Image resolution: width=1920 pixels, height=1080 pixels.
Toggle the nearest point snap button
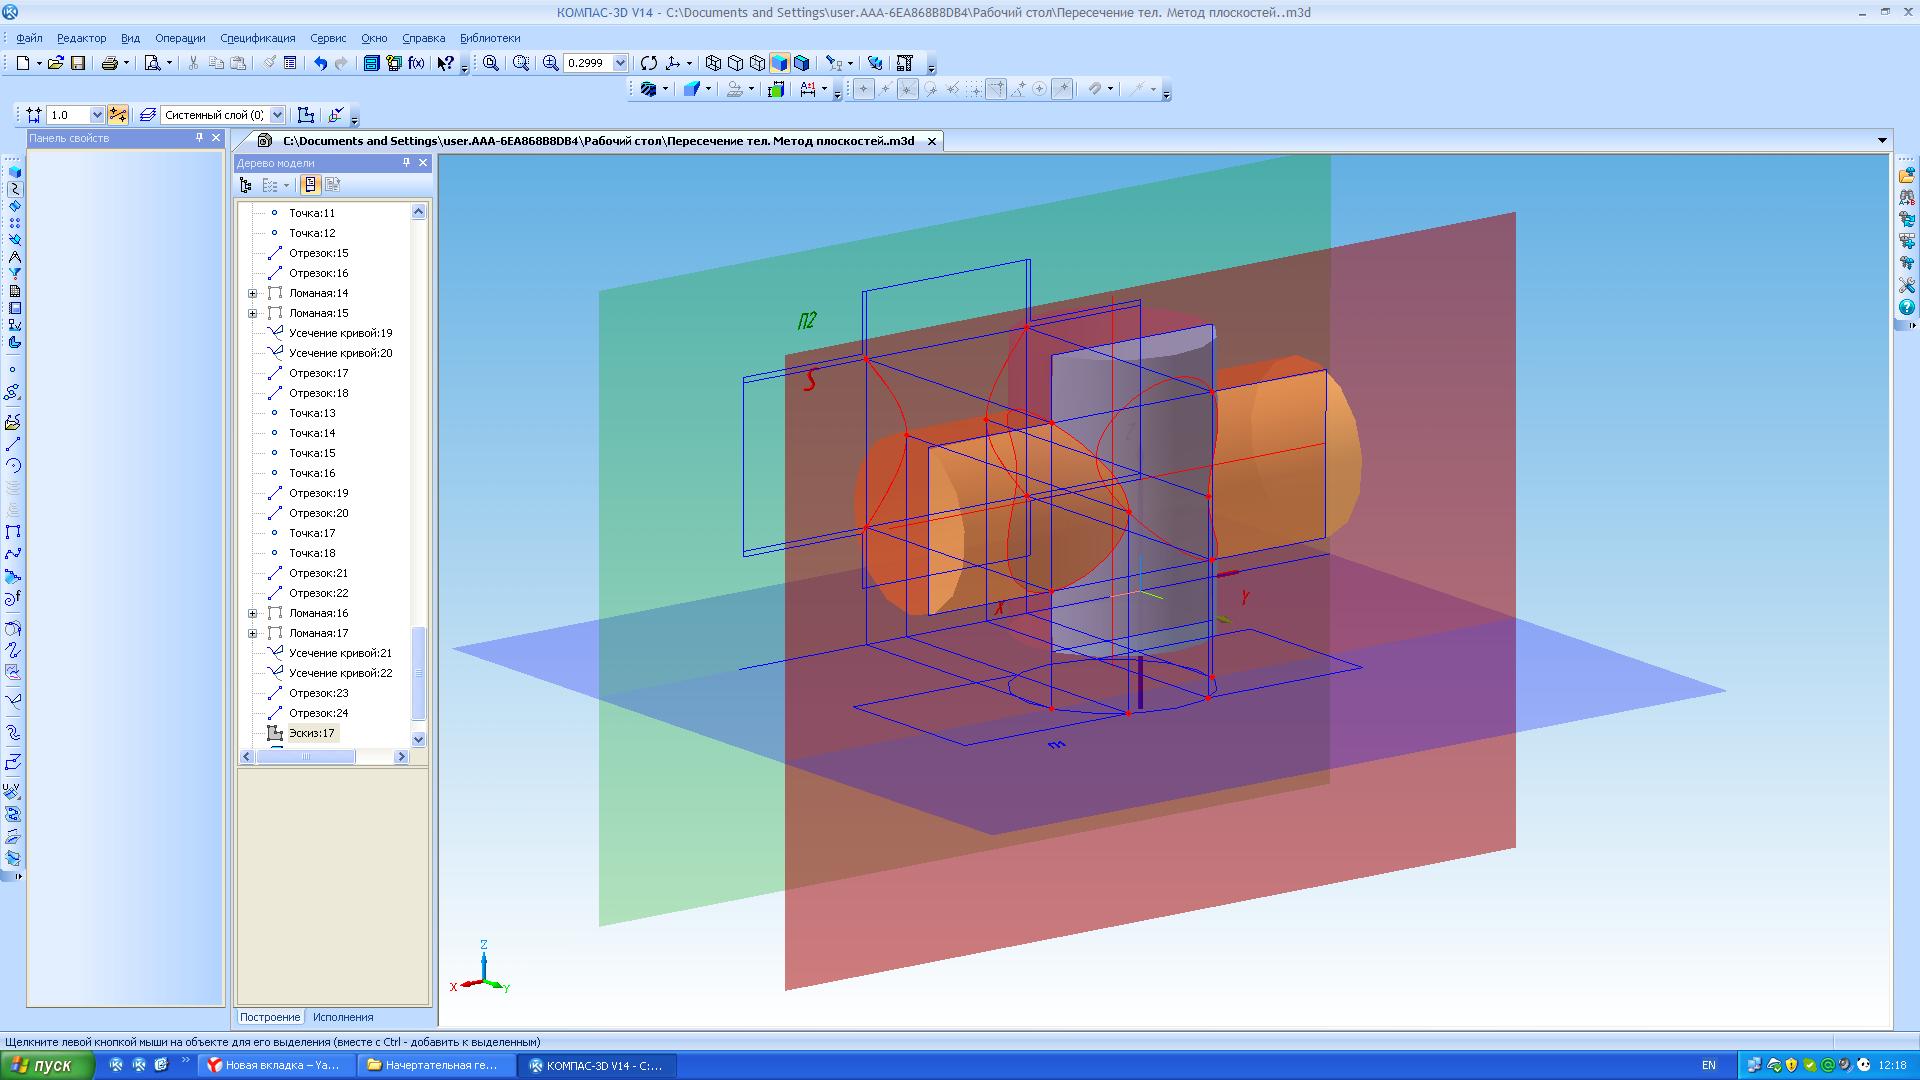[864, 89]
